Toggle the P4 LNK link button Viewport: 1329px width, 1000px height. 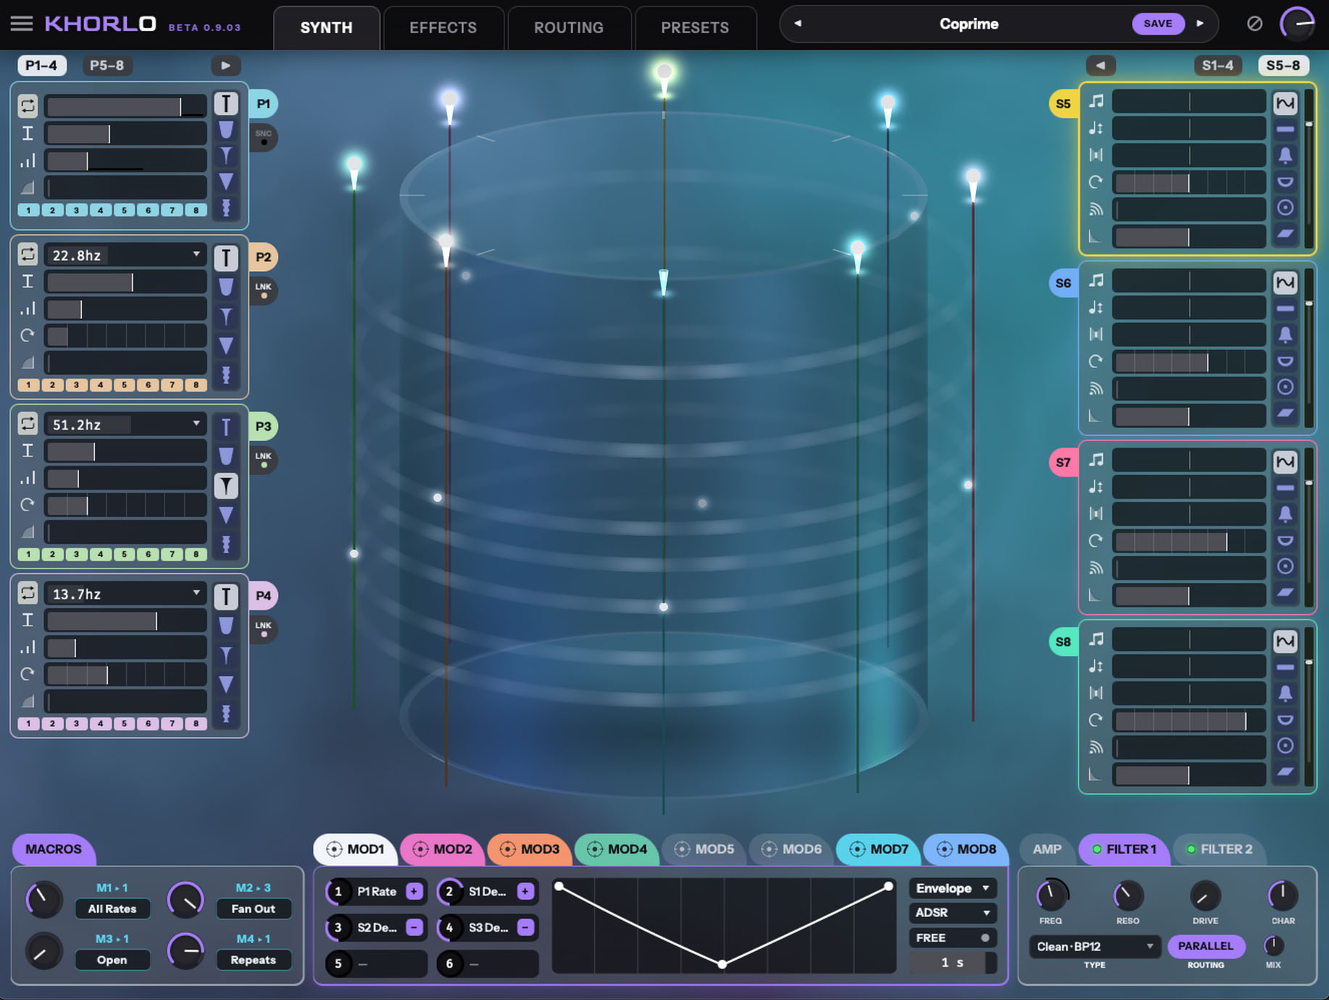[263, 629]
